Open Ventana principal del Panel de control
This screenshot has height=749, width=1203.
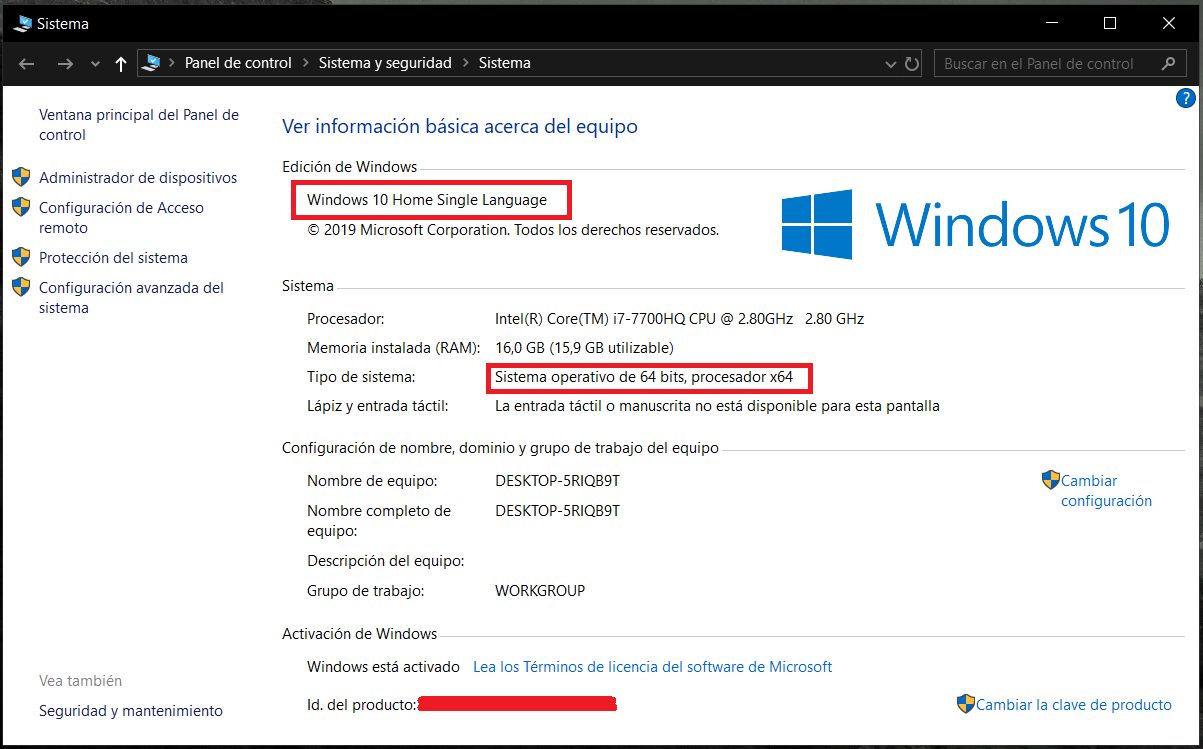point(139,125)
